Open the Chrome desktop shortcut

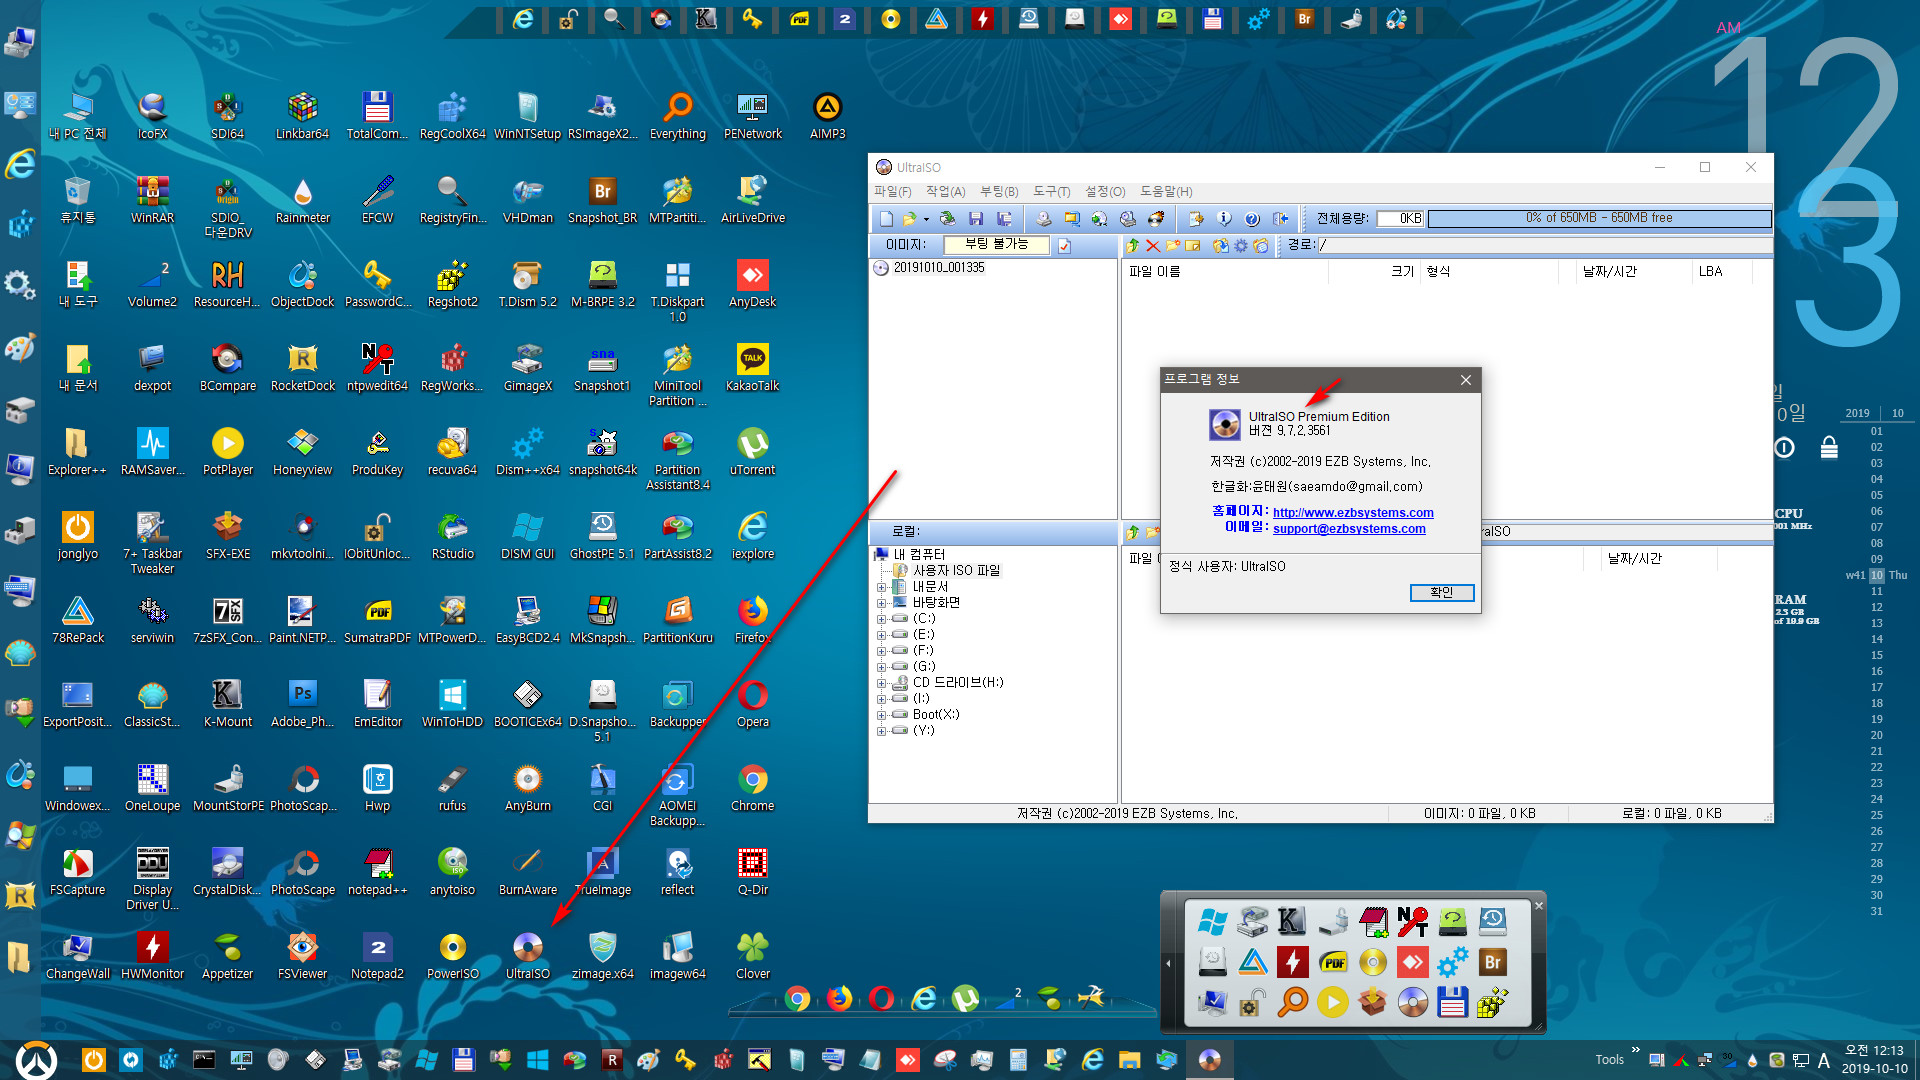tap(752, 787)
